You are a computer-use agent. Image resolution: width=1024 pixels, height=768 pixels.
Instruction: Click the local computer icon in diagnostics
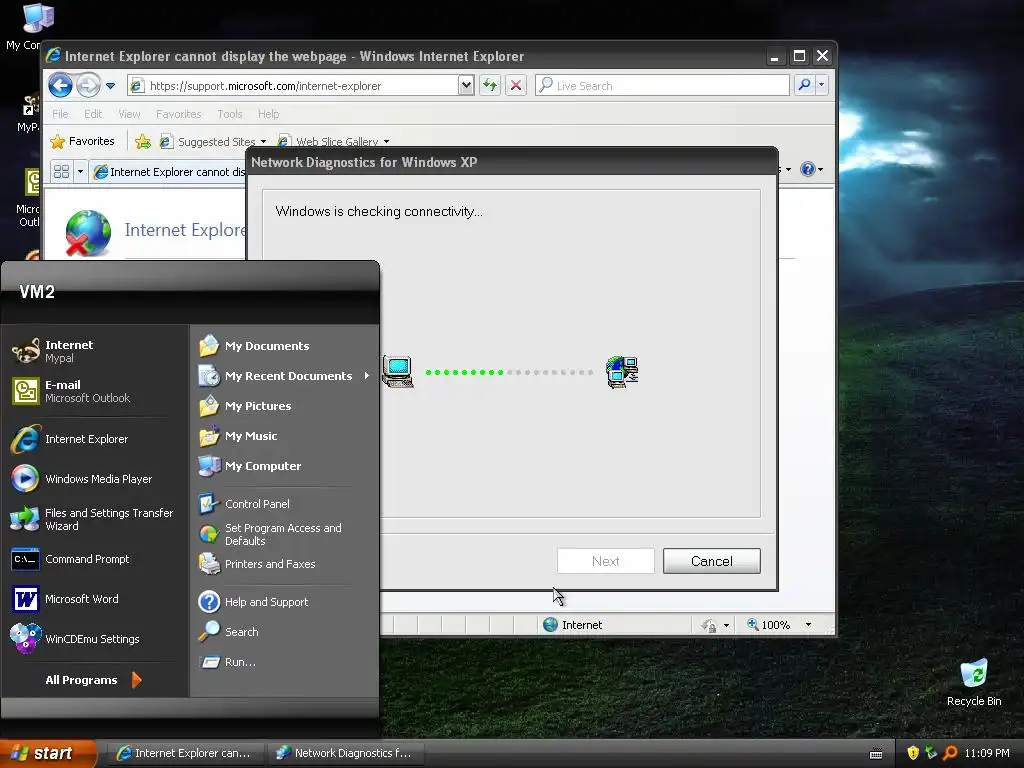pyautogui.click(x=398, y=372)
